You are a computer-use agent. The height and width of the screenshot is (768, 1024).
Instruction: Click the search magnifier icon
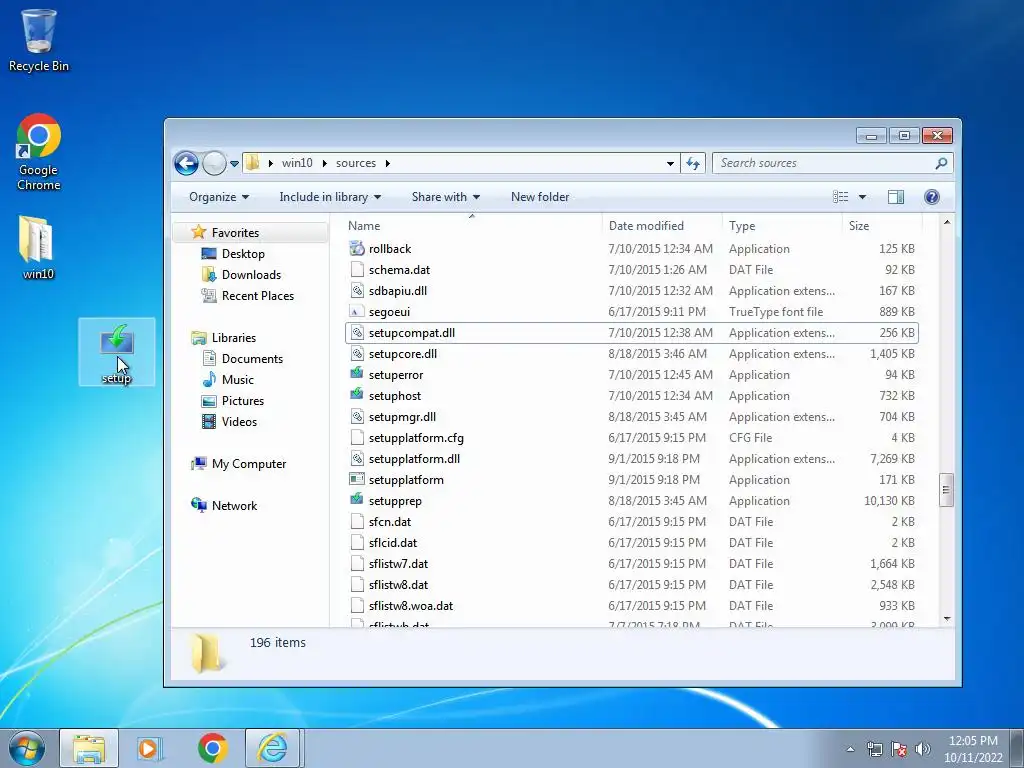tap(941, 163)
